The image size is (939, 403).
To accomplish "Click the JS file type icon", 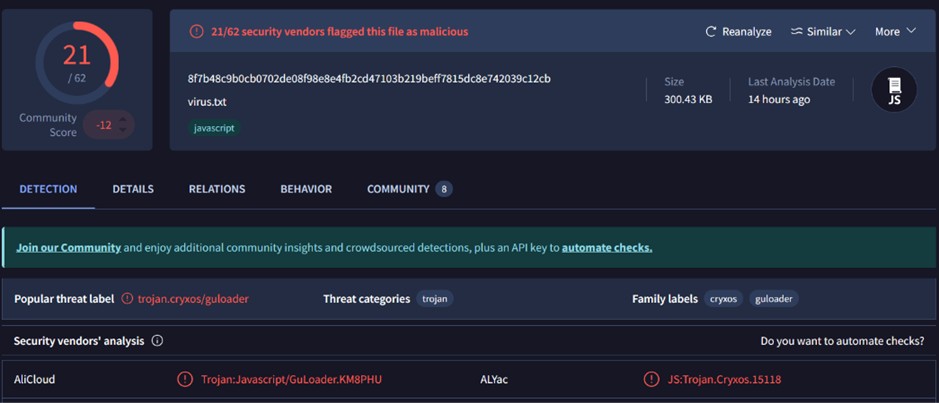I will point(893,90).
